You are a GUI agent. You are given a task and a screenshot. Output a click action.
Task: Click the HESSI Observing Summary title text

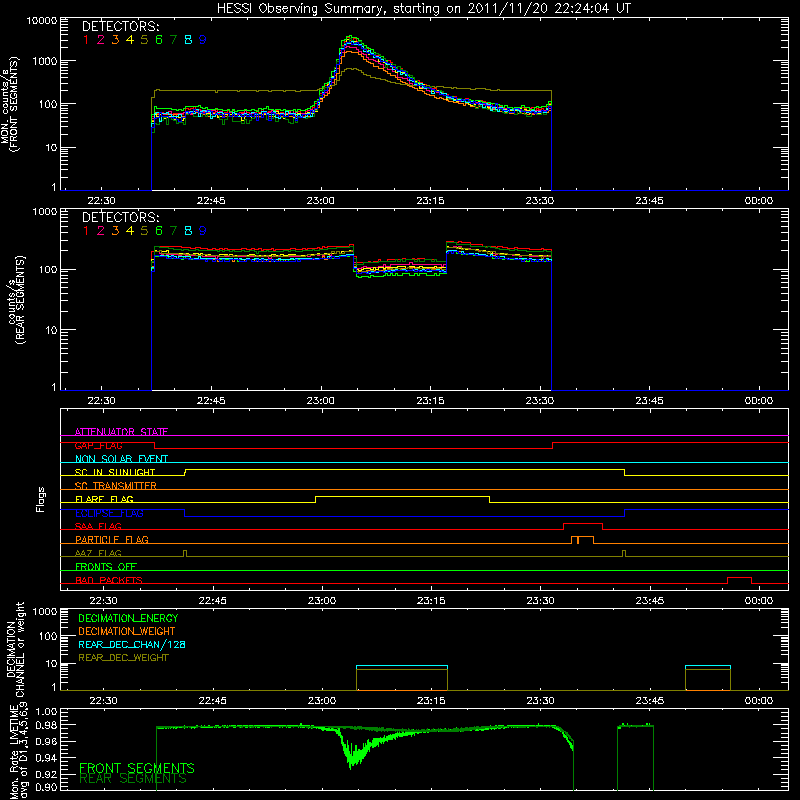[423, 8]
